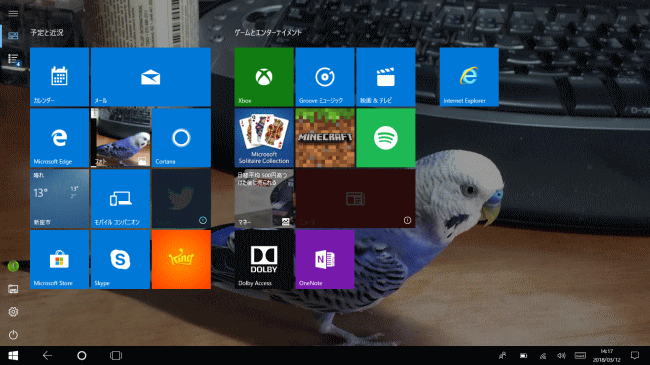Image resolution: width=650 pixels, height=365 pixels.
Task: Open Dolby Access tile
Action: point(264,260)
